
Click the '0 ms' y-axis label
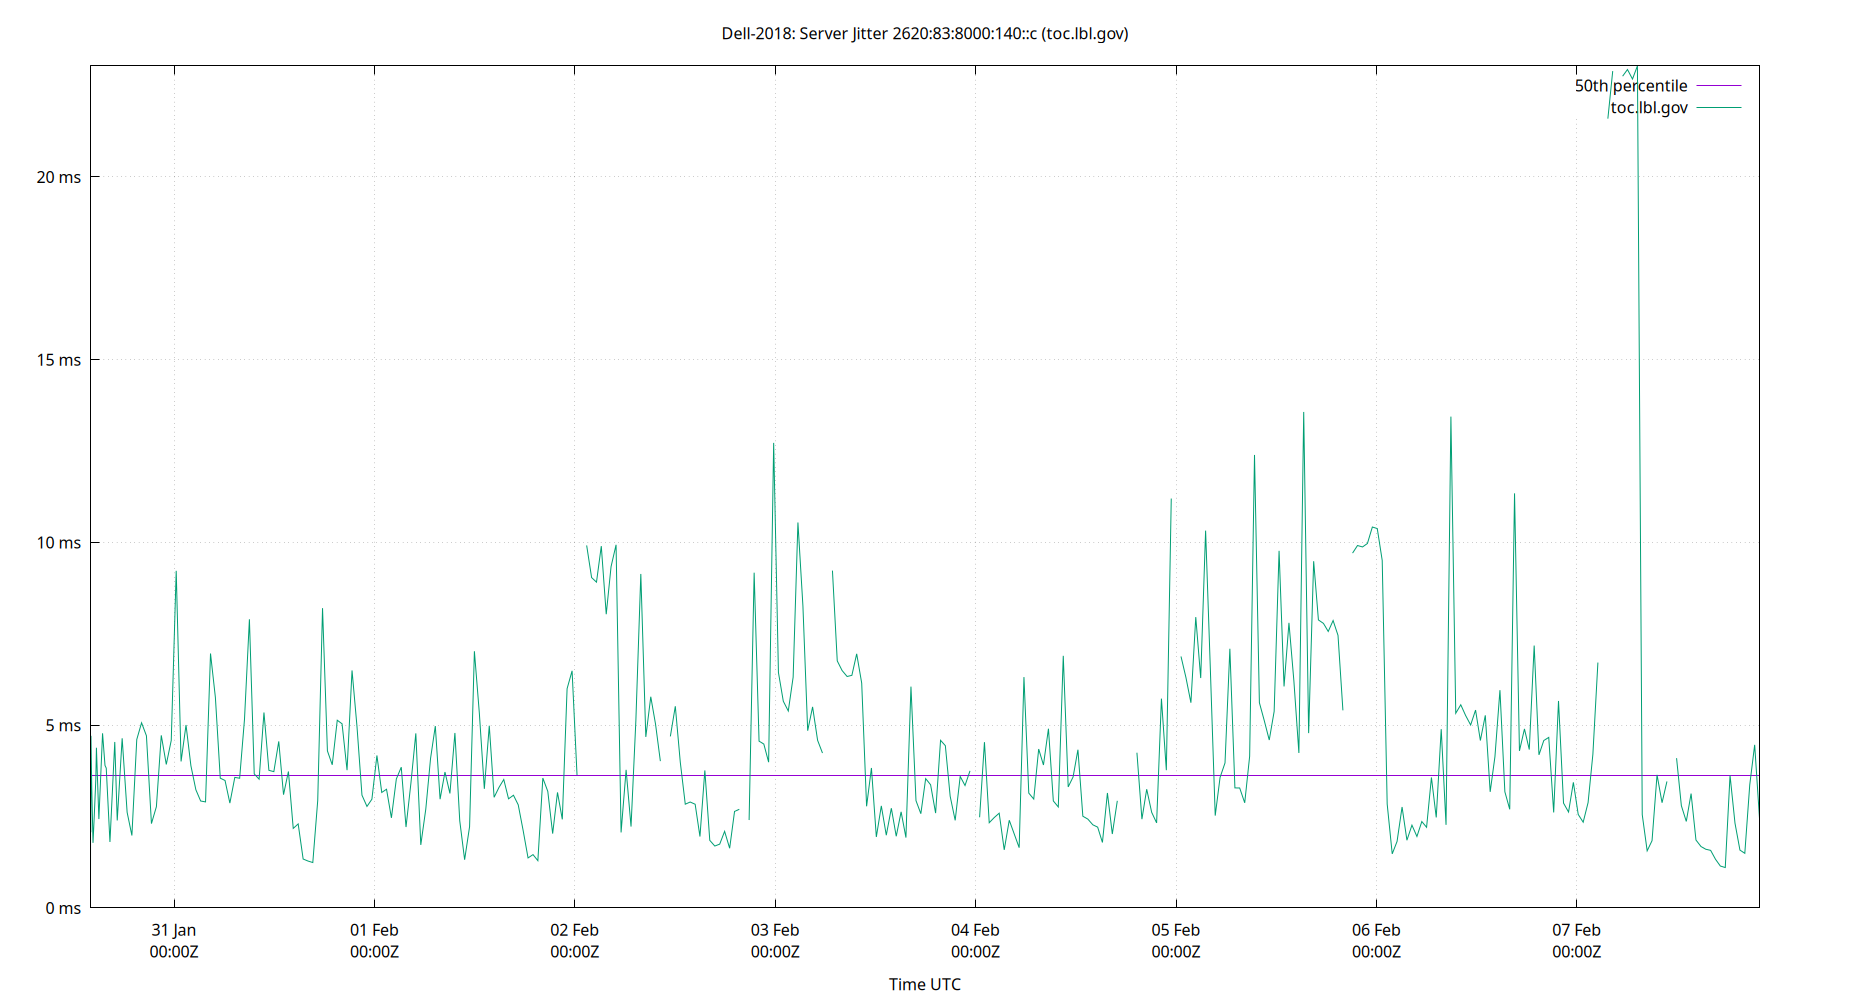click(64, 908)
